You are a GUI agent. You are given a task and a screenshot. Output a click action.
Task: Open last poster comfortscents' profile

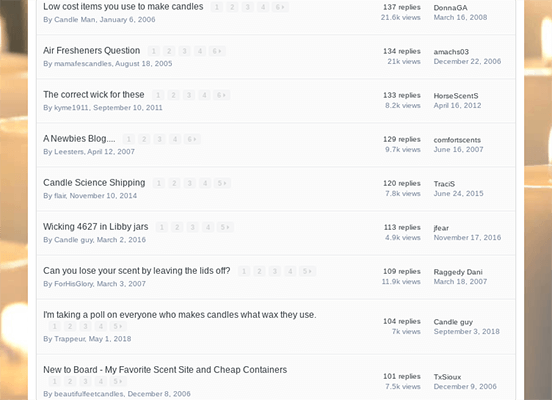click(457, 140)
